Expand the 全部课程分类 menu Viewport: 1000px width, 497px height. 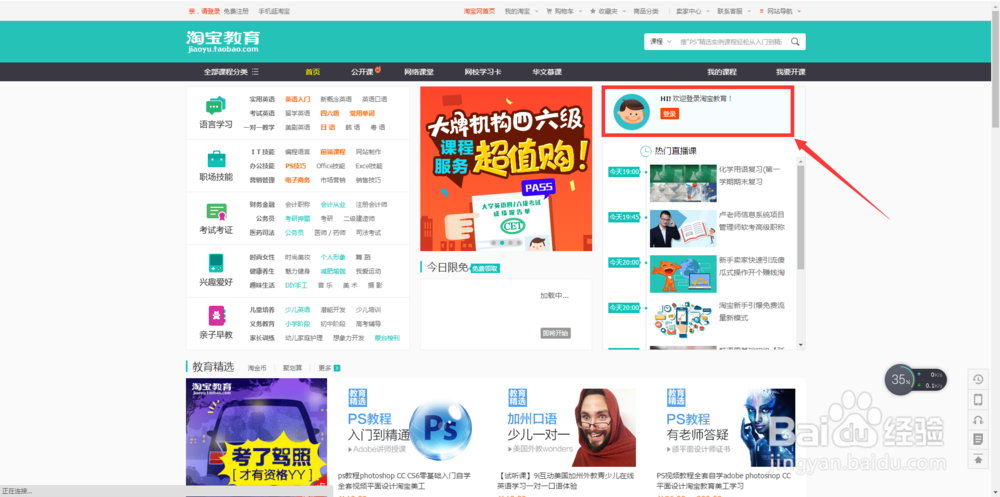(x=231, y=71)
